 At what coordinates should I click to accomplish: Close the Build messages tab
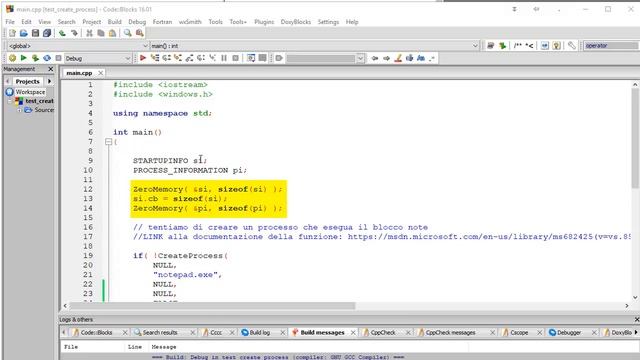353,333
